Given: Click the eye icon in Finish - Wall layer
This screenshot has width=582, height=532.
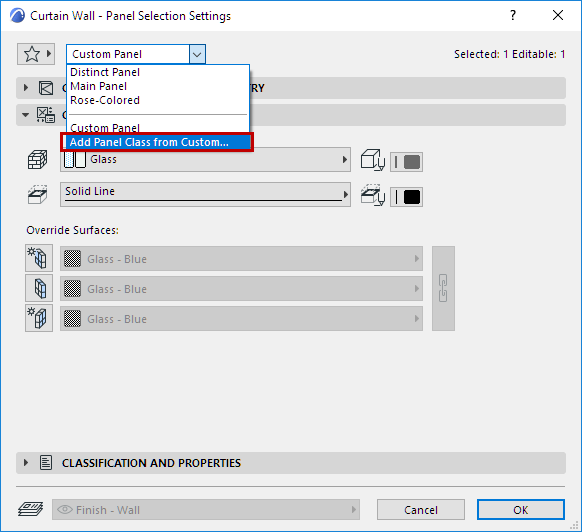Looking at the screenshot, I should pyautogui.click(x=65, y=510).
